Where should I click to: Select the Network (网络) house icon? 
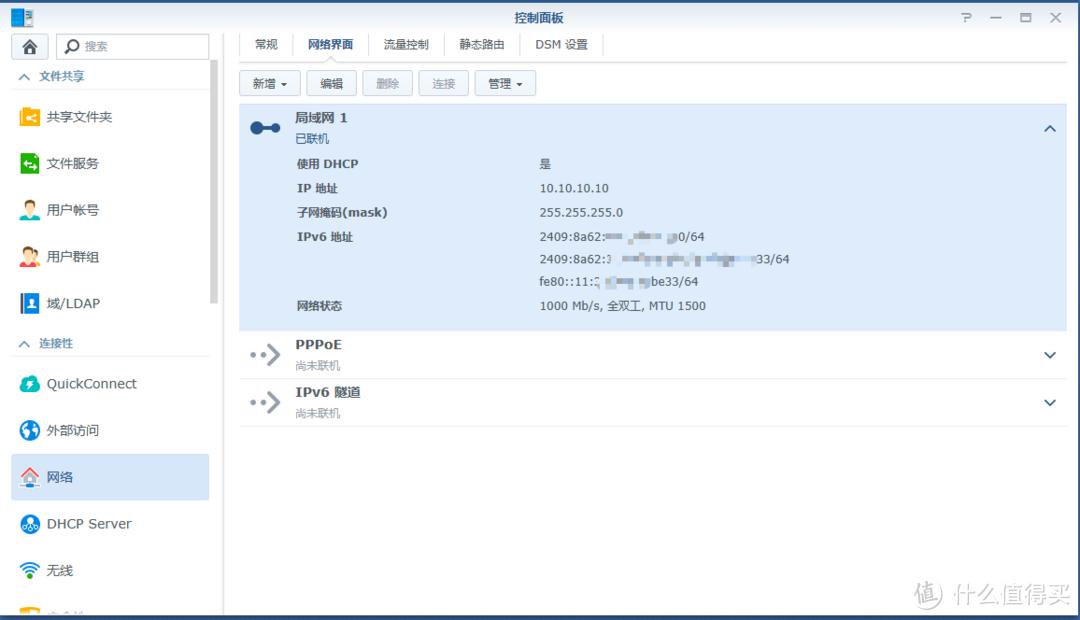coord(30,477)
